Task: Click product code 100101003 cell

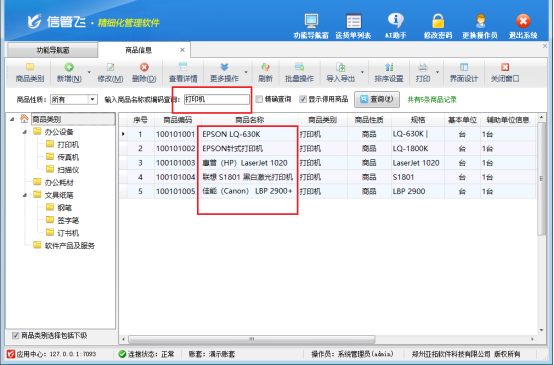Action: [x=176, y=163]
